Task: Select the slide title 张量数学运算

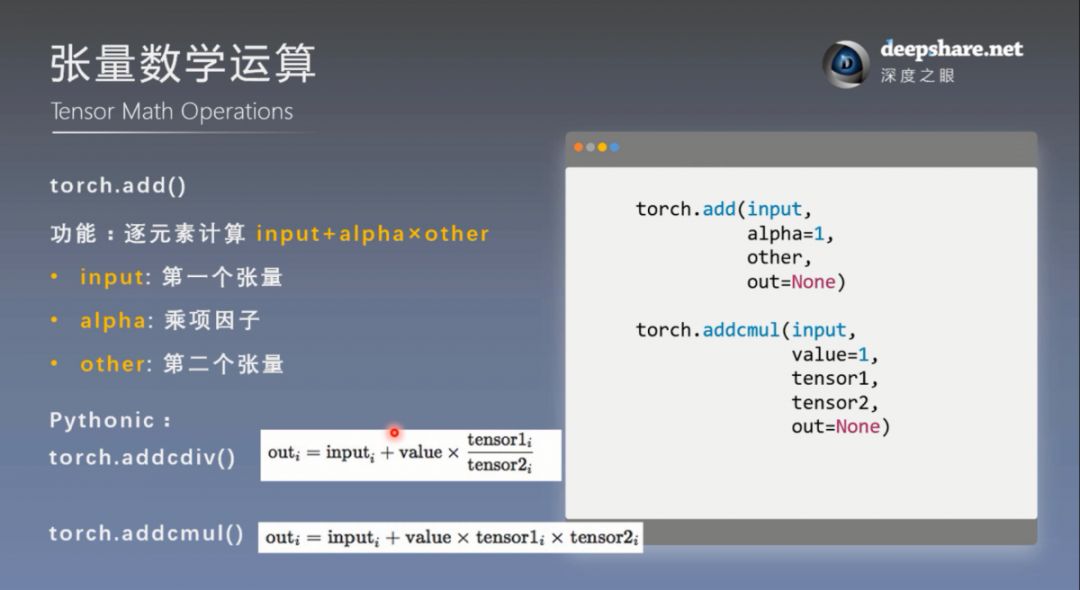Action: click(x=183, y=63)
